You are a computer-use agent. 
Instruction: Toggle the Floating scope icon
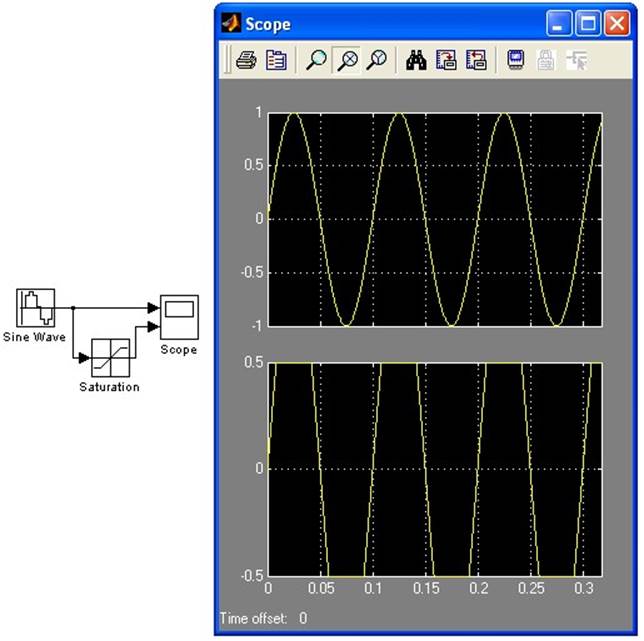[516, 60]
